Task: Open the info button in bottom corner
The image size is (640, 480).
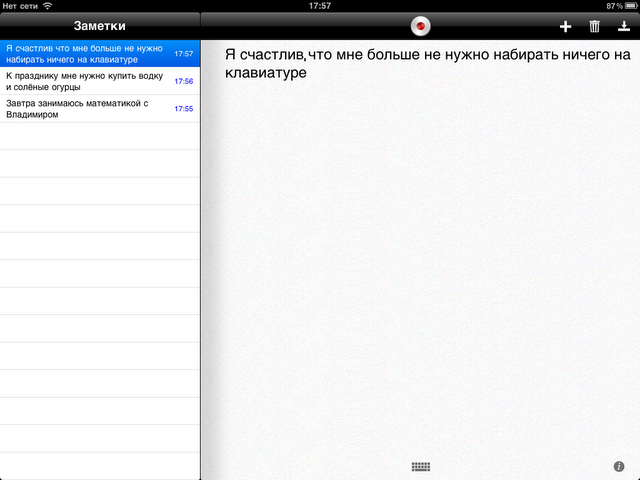Action: click(619, 466)
